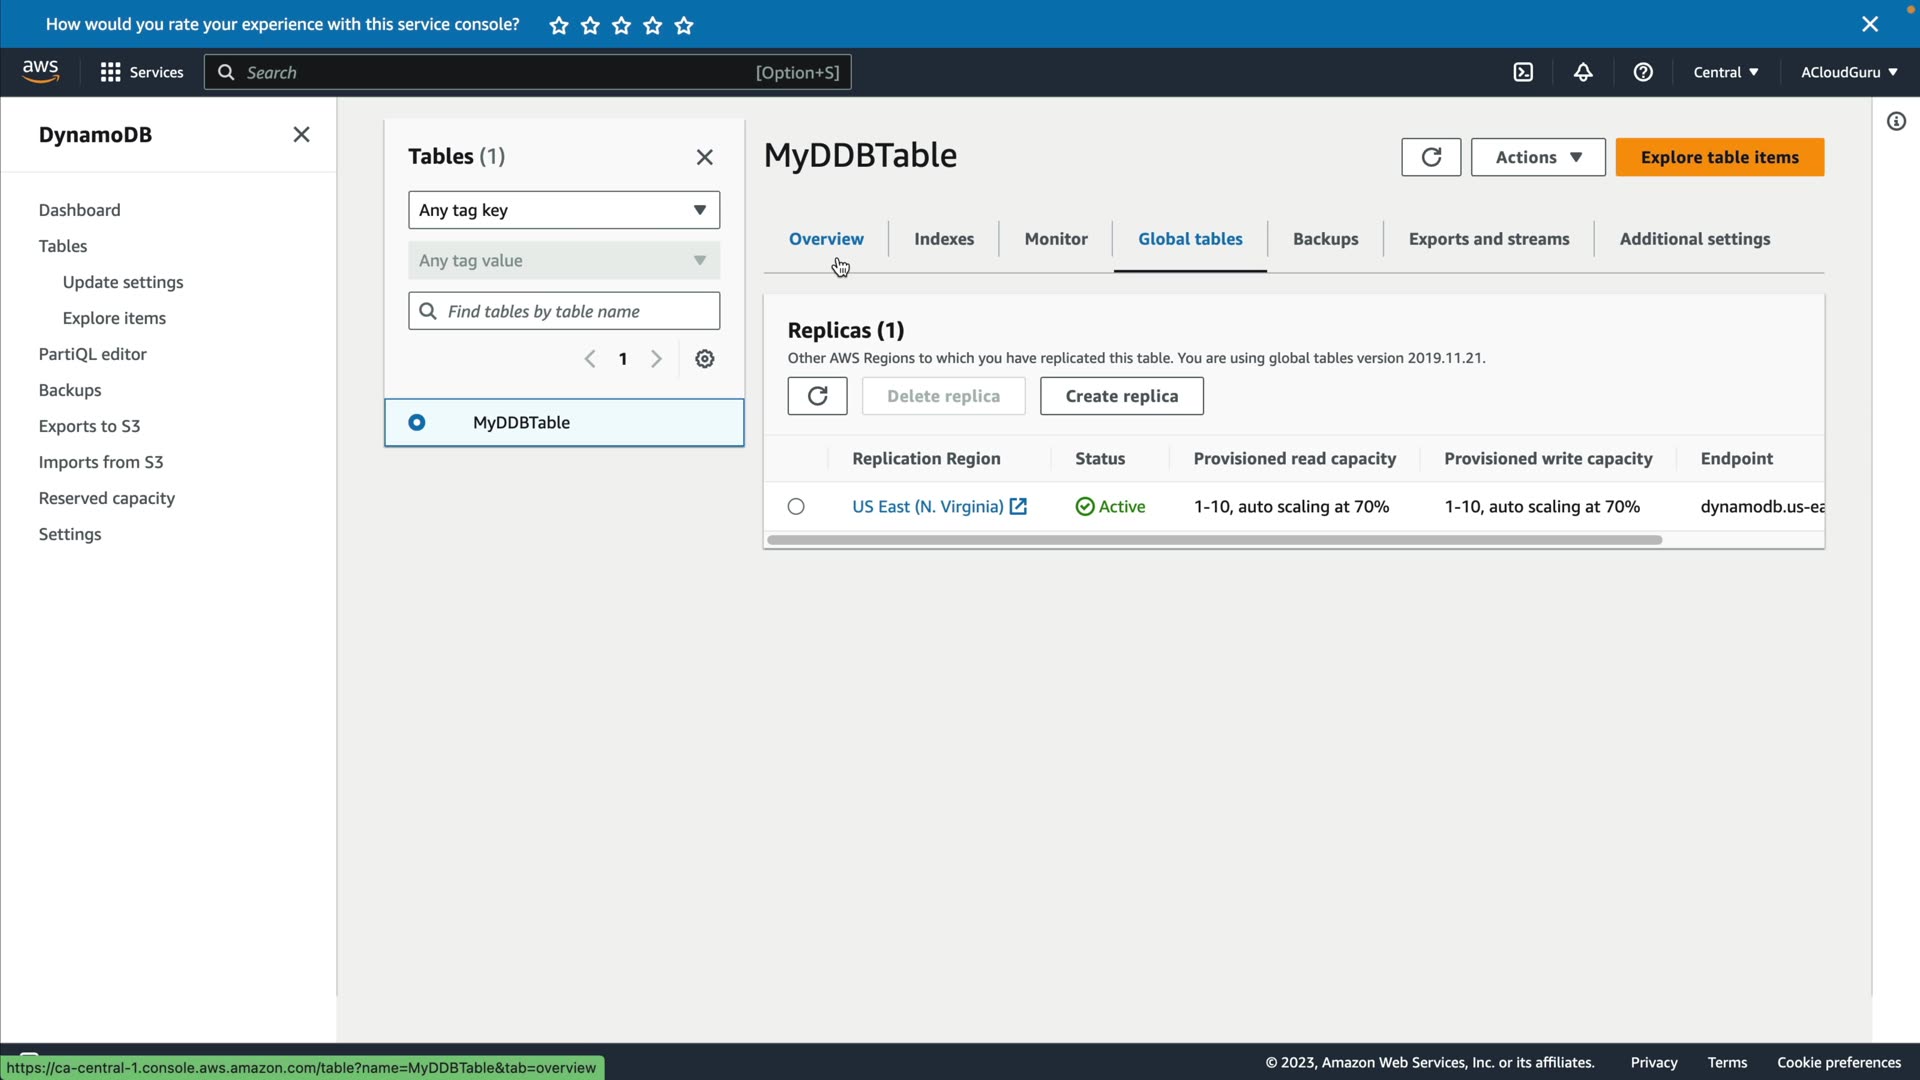Open US East replica external link icon
Viewport: 1920px width, 1080px height.
pos(1018,507)
